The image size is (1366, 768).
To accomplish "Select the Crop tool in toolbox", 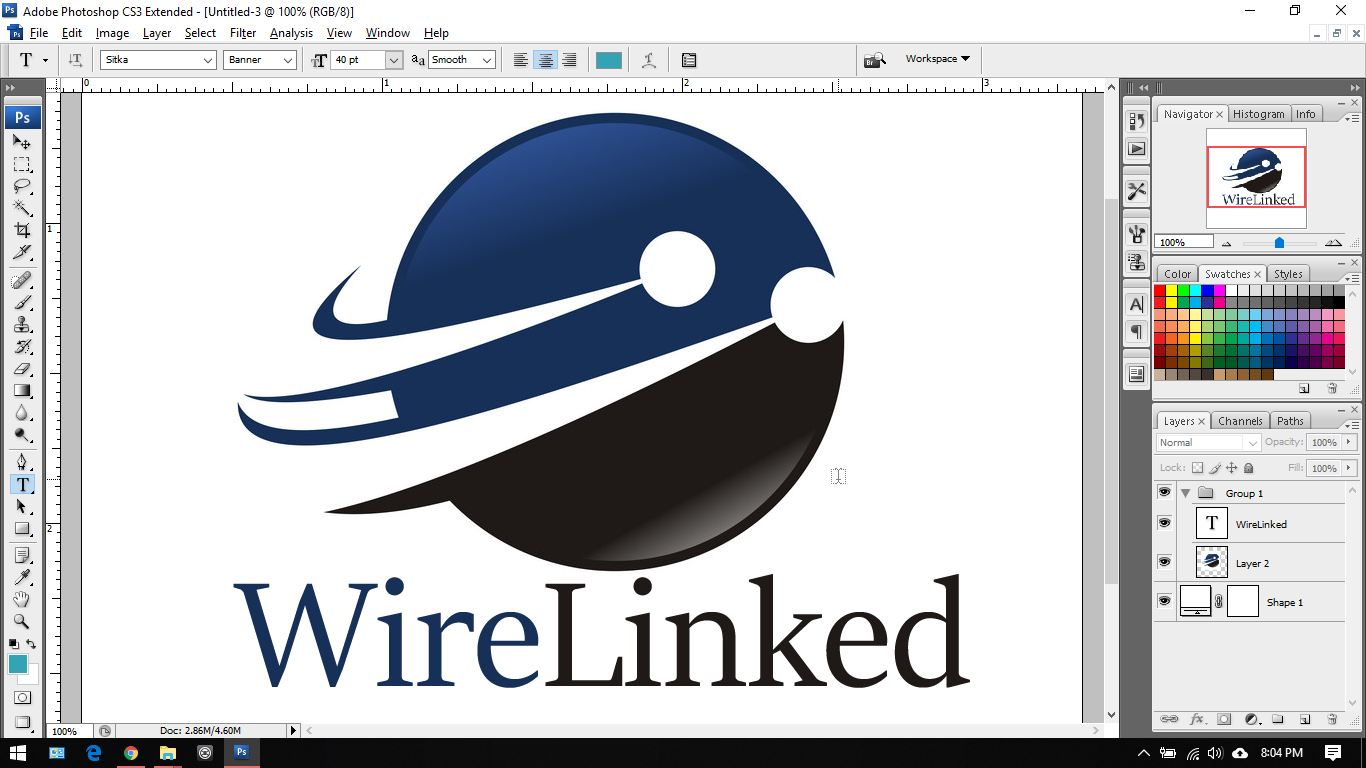I will [x=22, y=231].
